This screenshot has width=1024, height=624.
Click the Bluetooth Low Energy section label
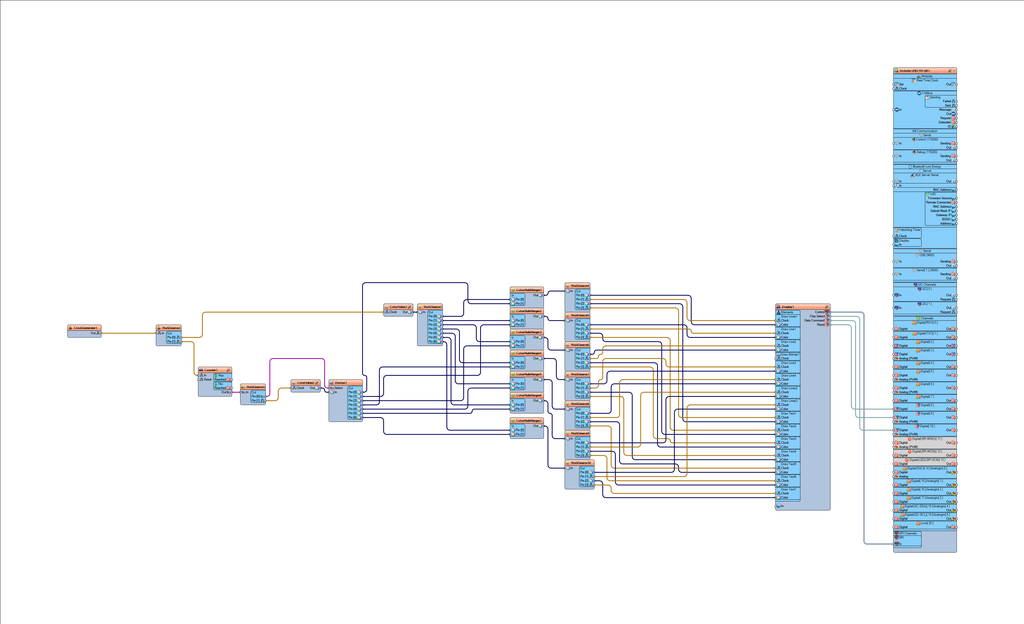coord(925,166)
